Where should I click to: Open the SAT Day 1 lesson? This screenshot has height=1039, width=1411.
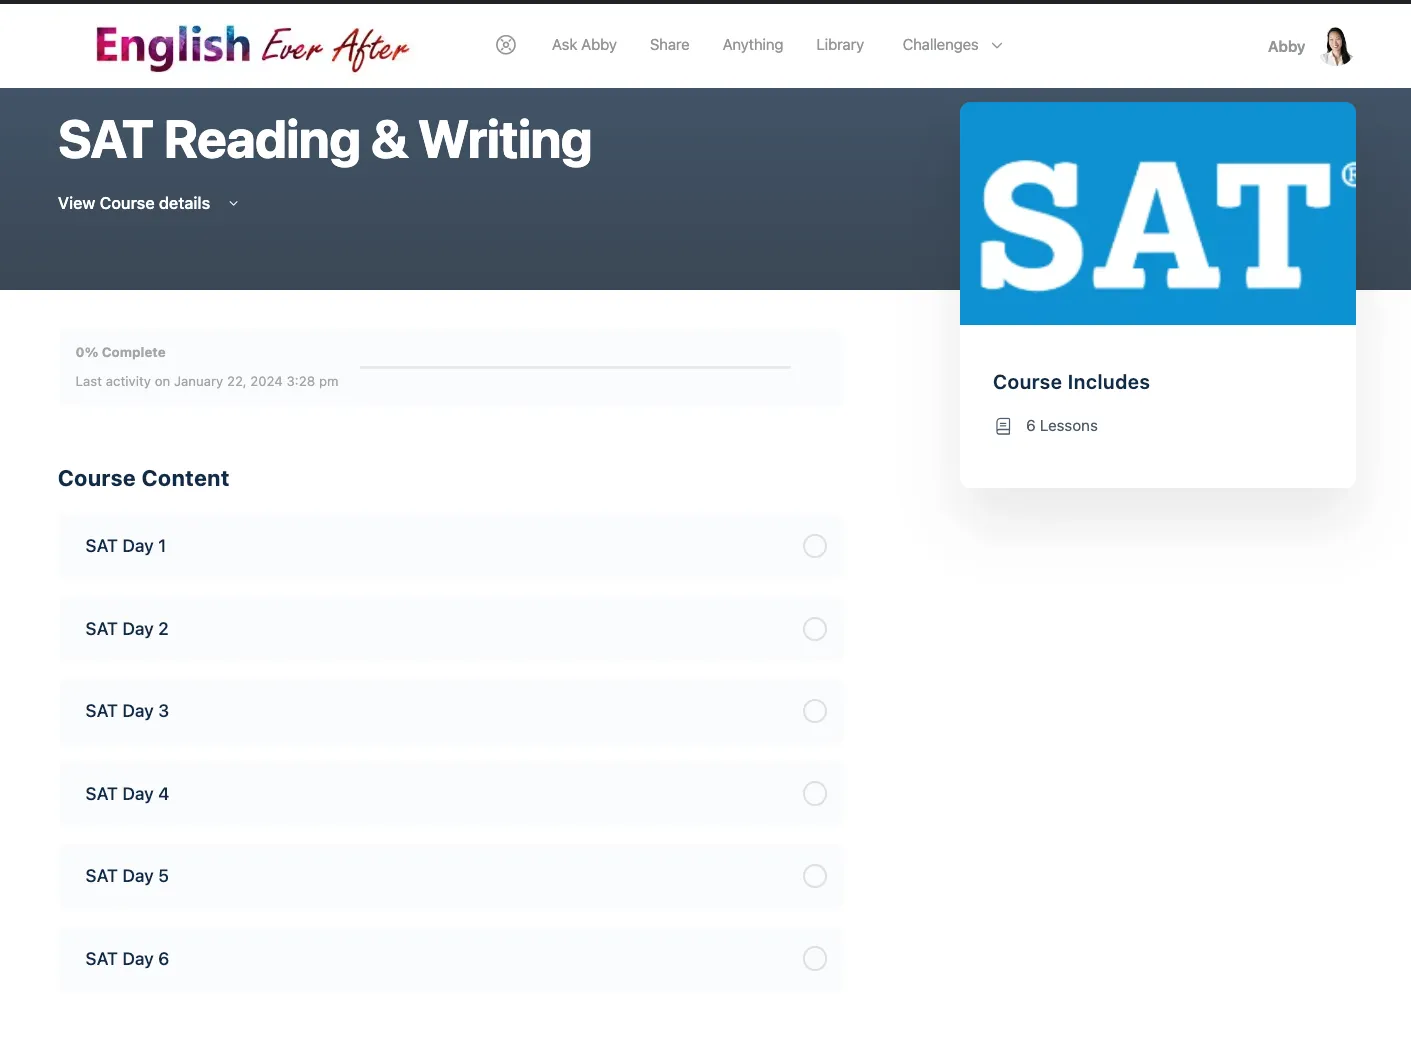pyautogui.click(x=126, y=546)
